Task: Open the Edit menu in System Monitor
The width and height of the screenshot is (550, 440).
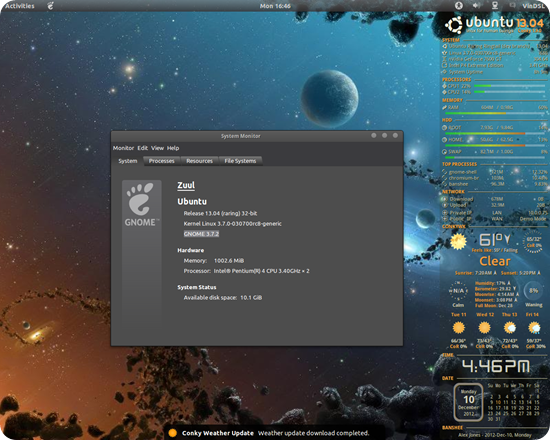Action: 142,148
